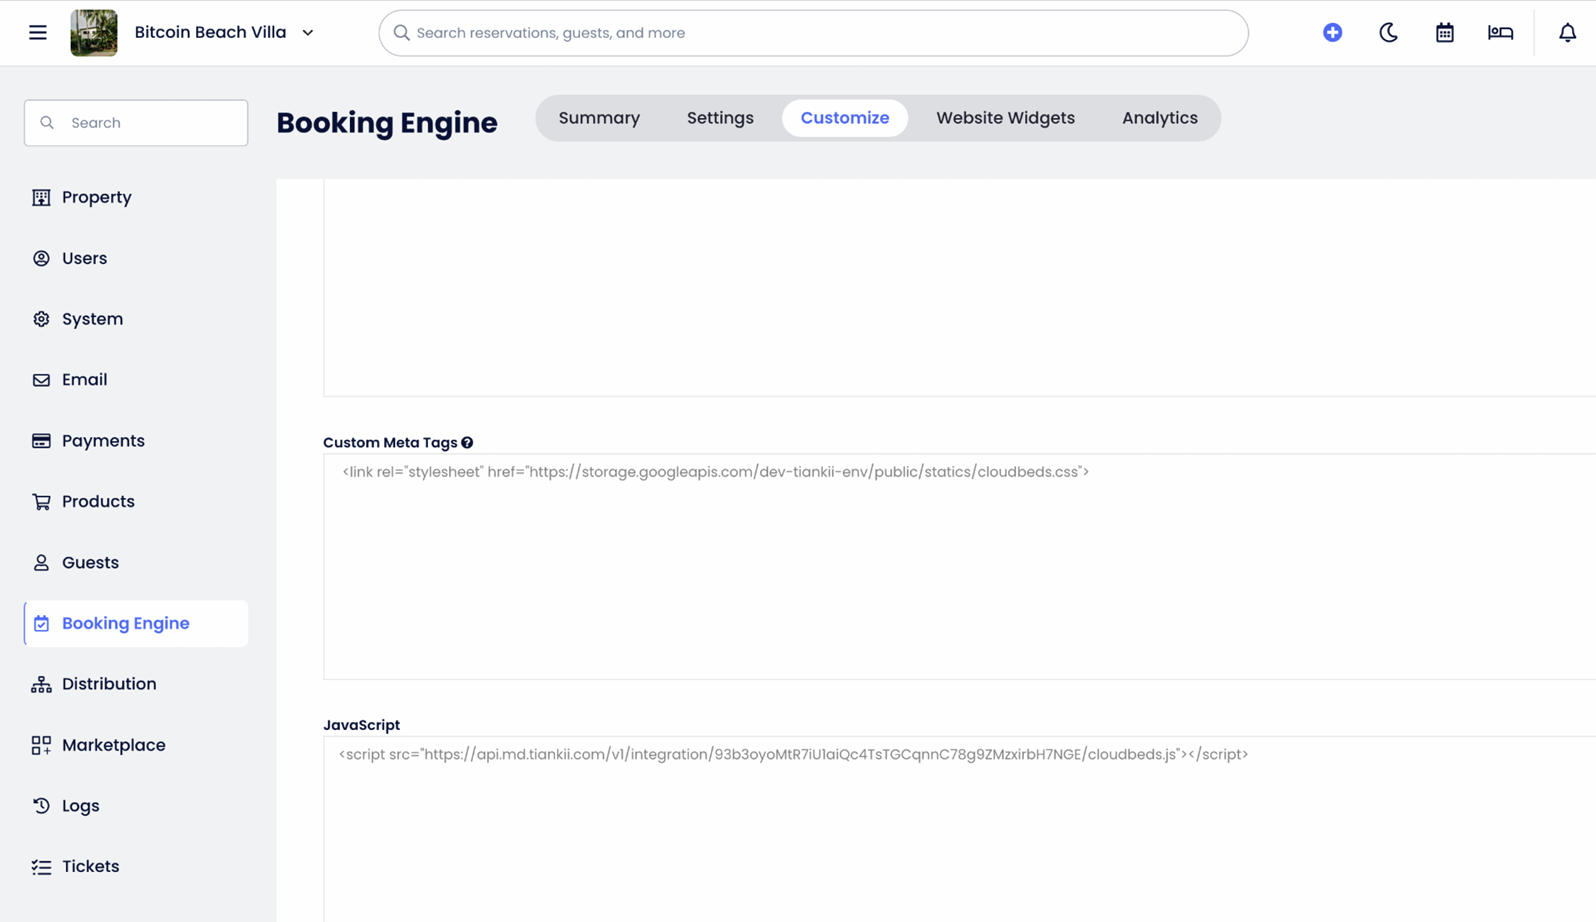Open the hamburger main menu

(38, 33)
